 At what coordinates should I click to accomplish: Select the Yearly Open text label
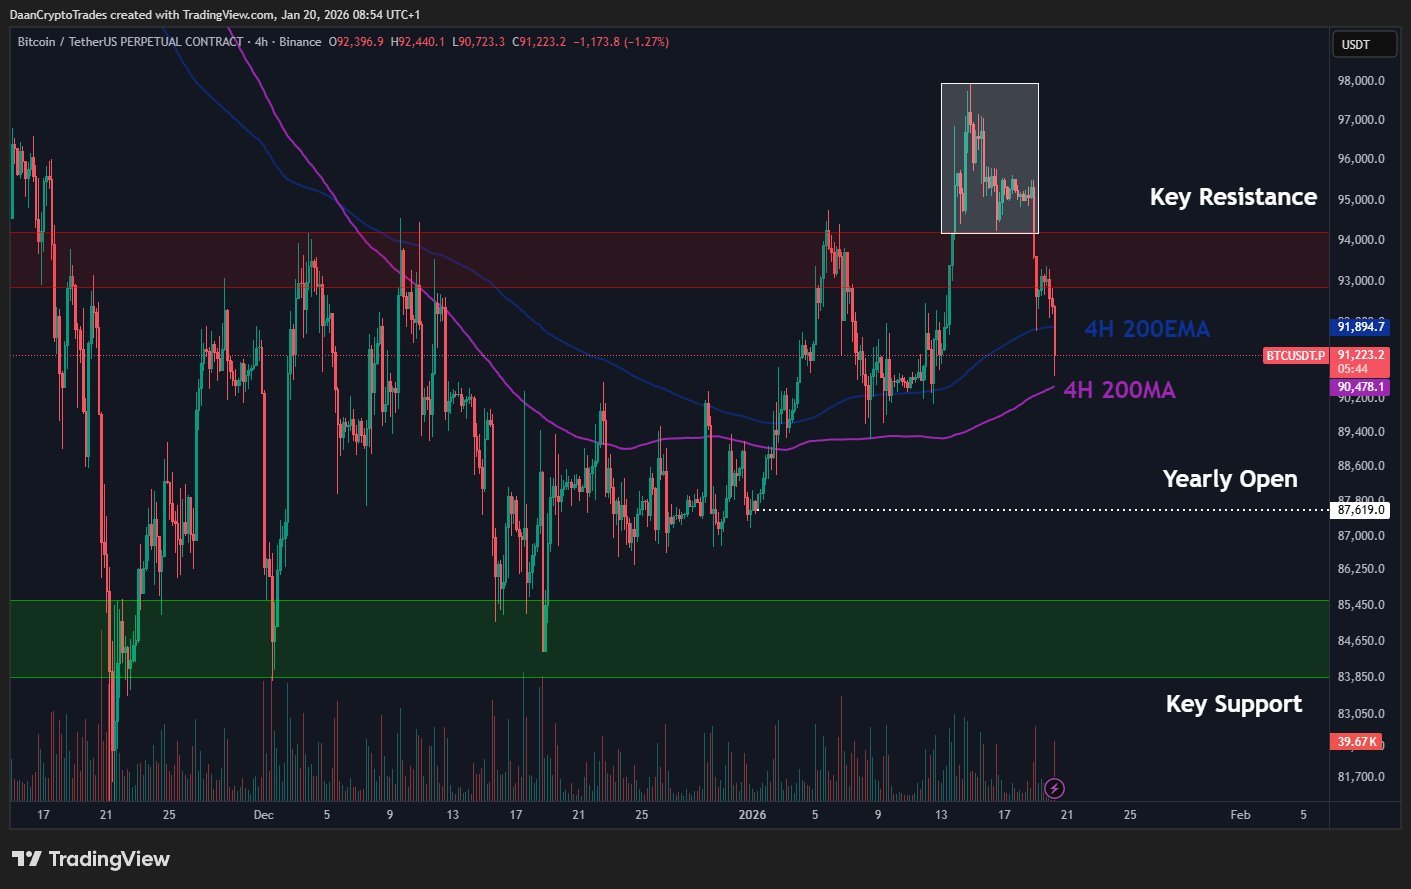tap(1229, 479)
